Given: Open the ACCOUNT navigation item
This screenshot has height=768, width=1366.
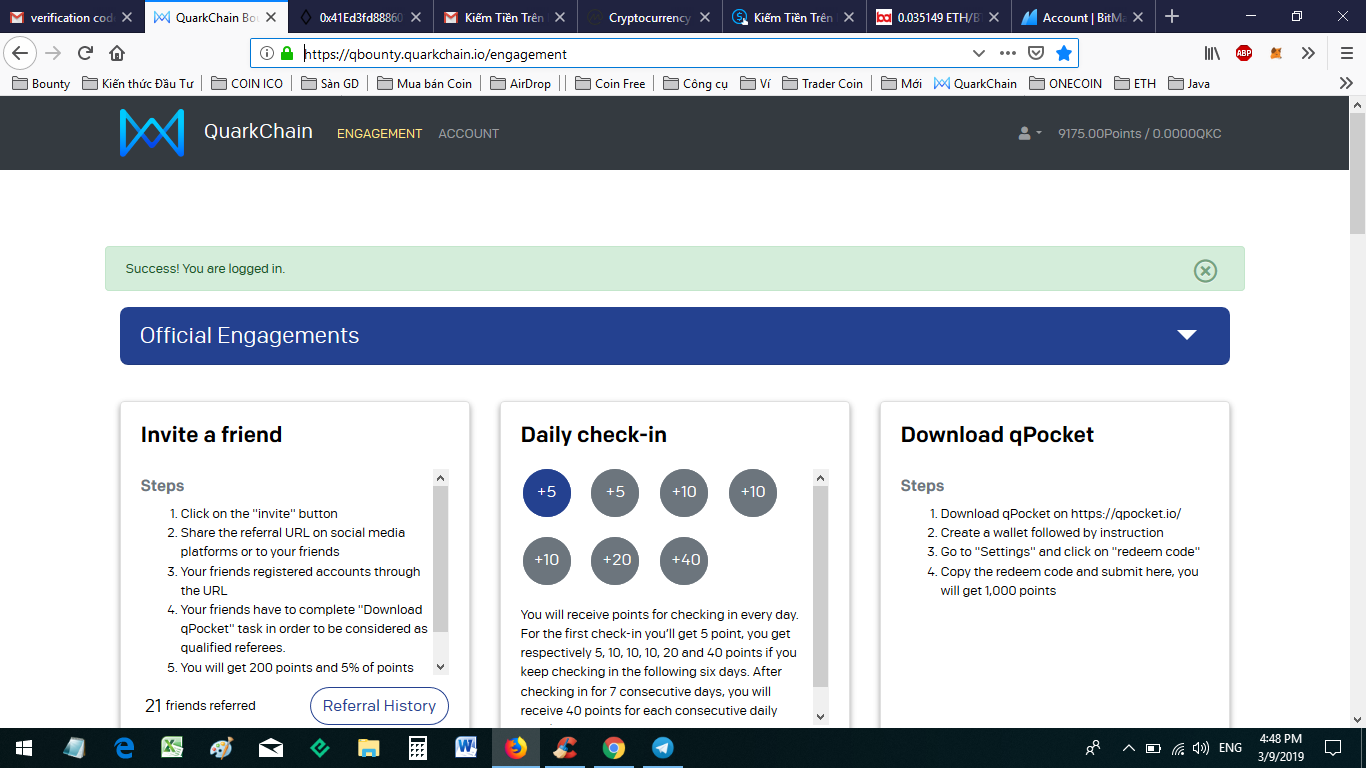Looking at the screenshot, I should coord(468,134).
